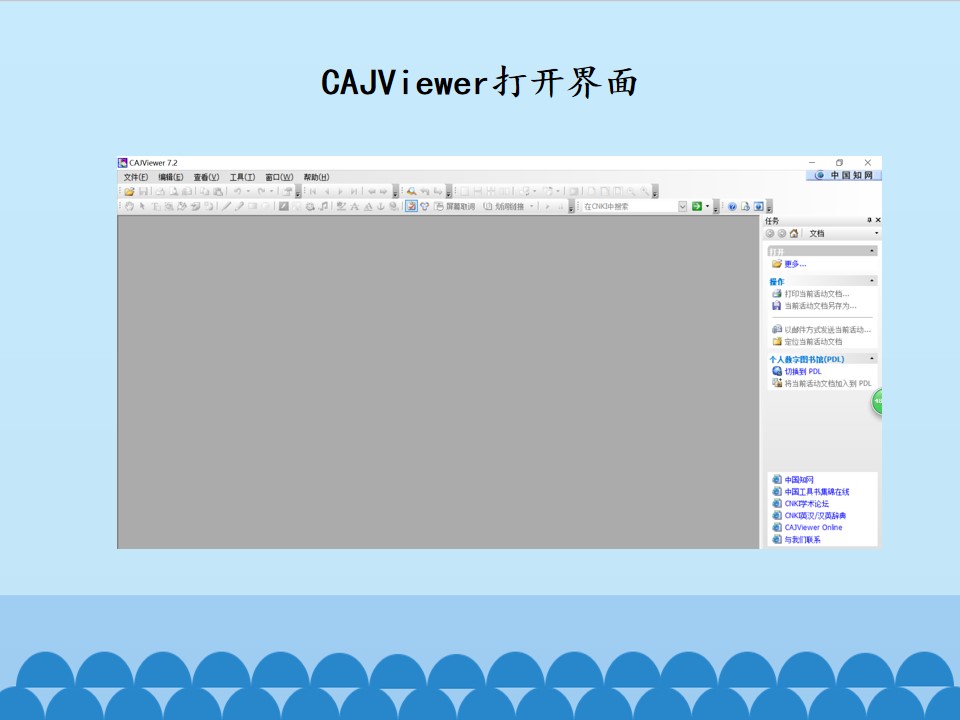
Task: Toggle the highlighted screen word lookup icon
Action: click(x=411, y=206)
